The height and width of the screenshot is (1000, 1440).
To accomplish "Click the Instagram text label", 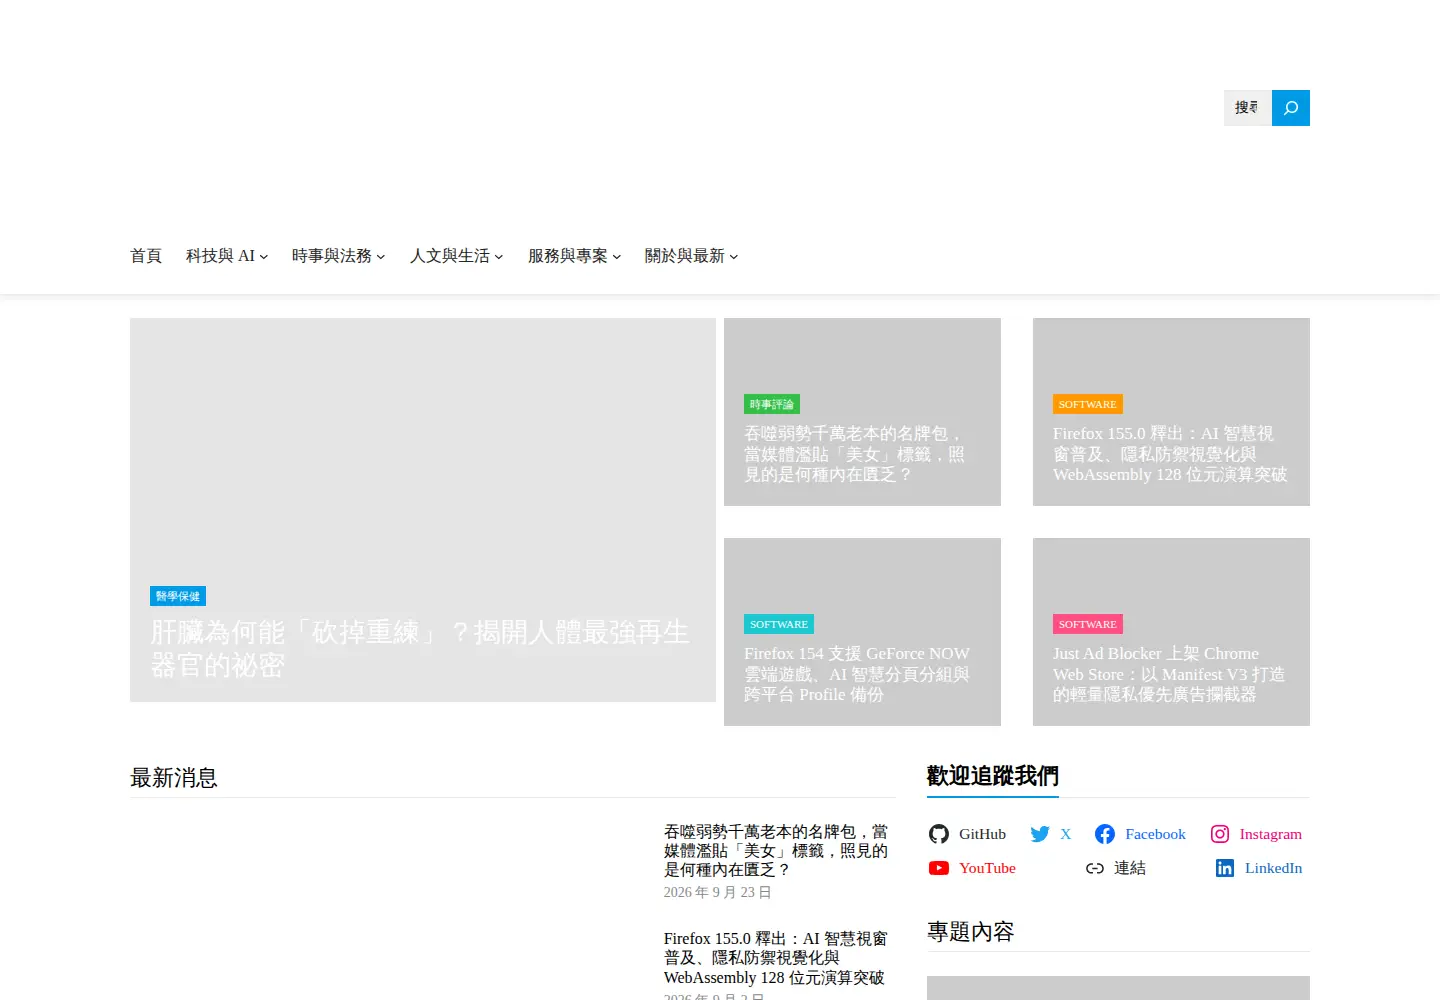I will [x=1270, y=834].
